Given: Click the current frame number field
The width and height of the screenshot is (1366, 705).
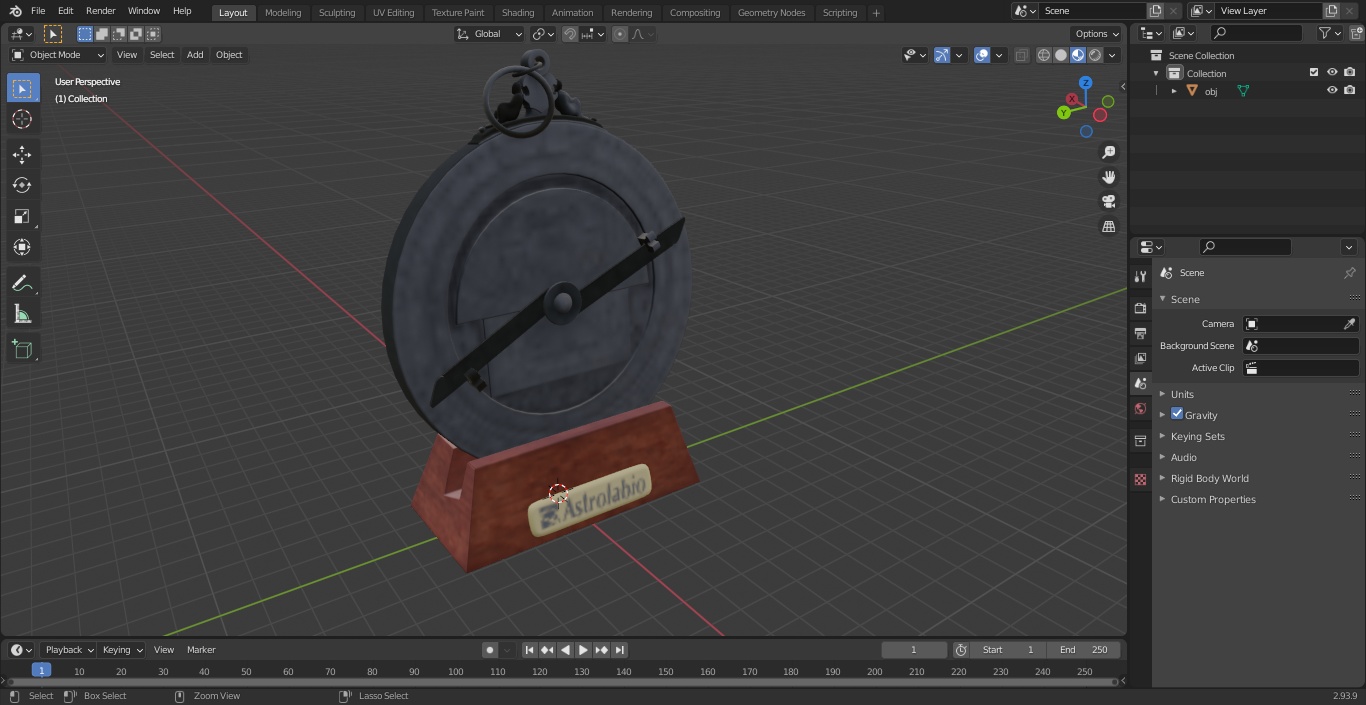Looking at the screenshot, I should [x=914, y=650].
